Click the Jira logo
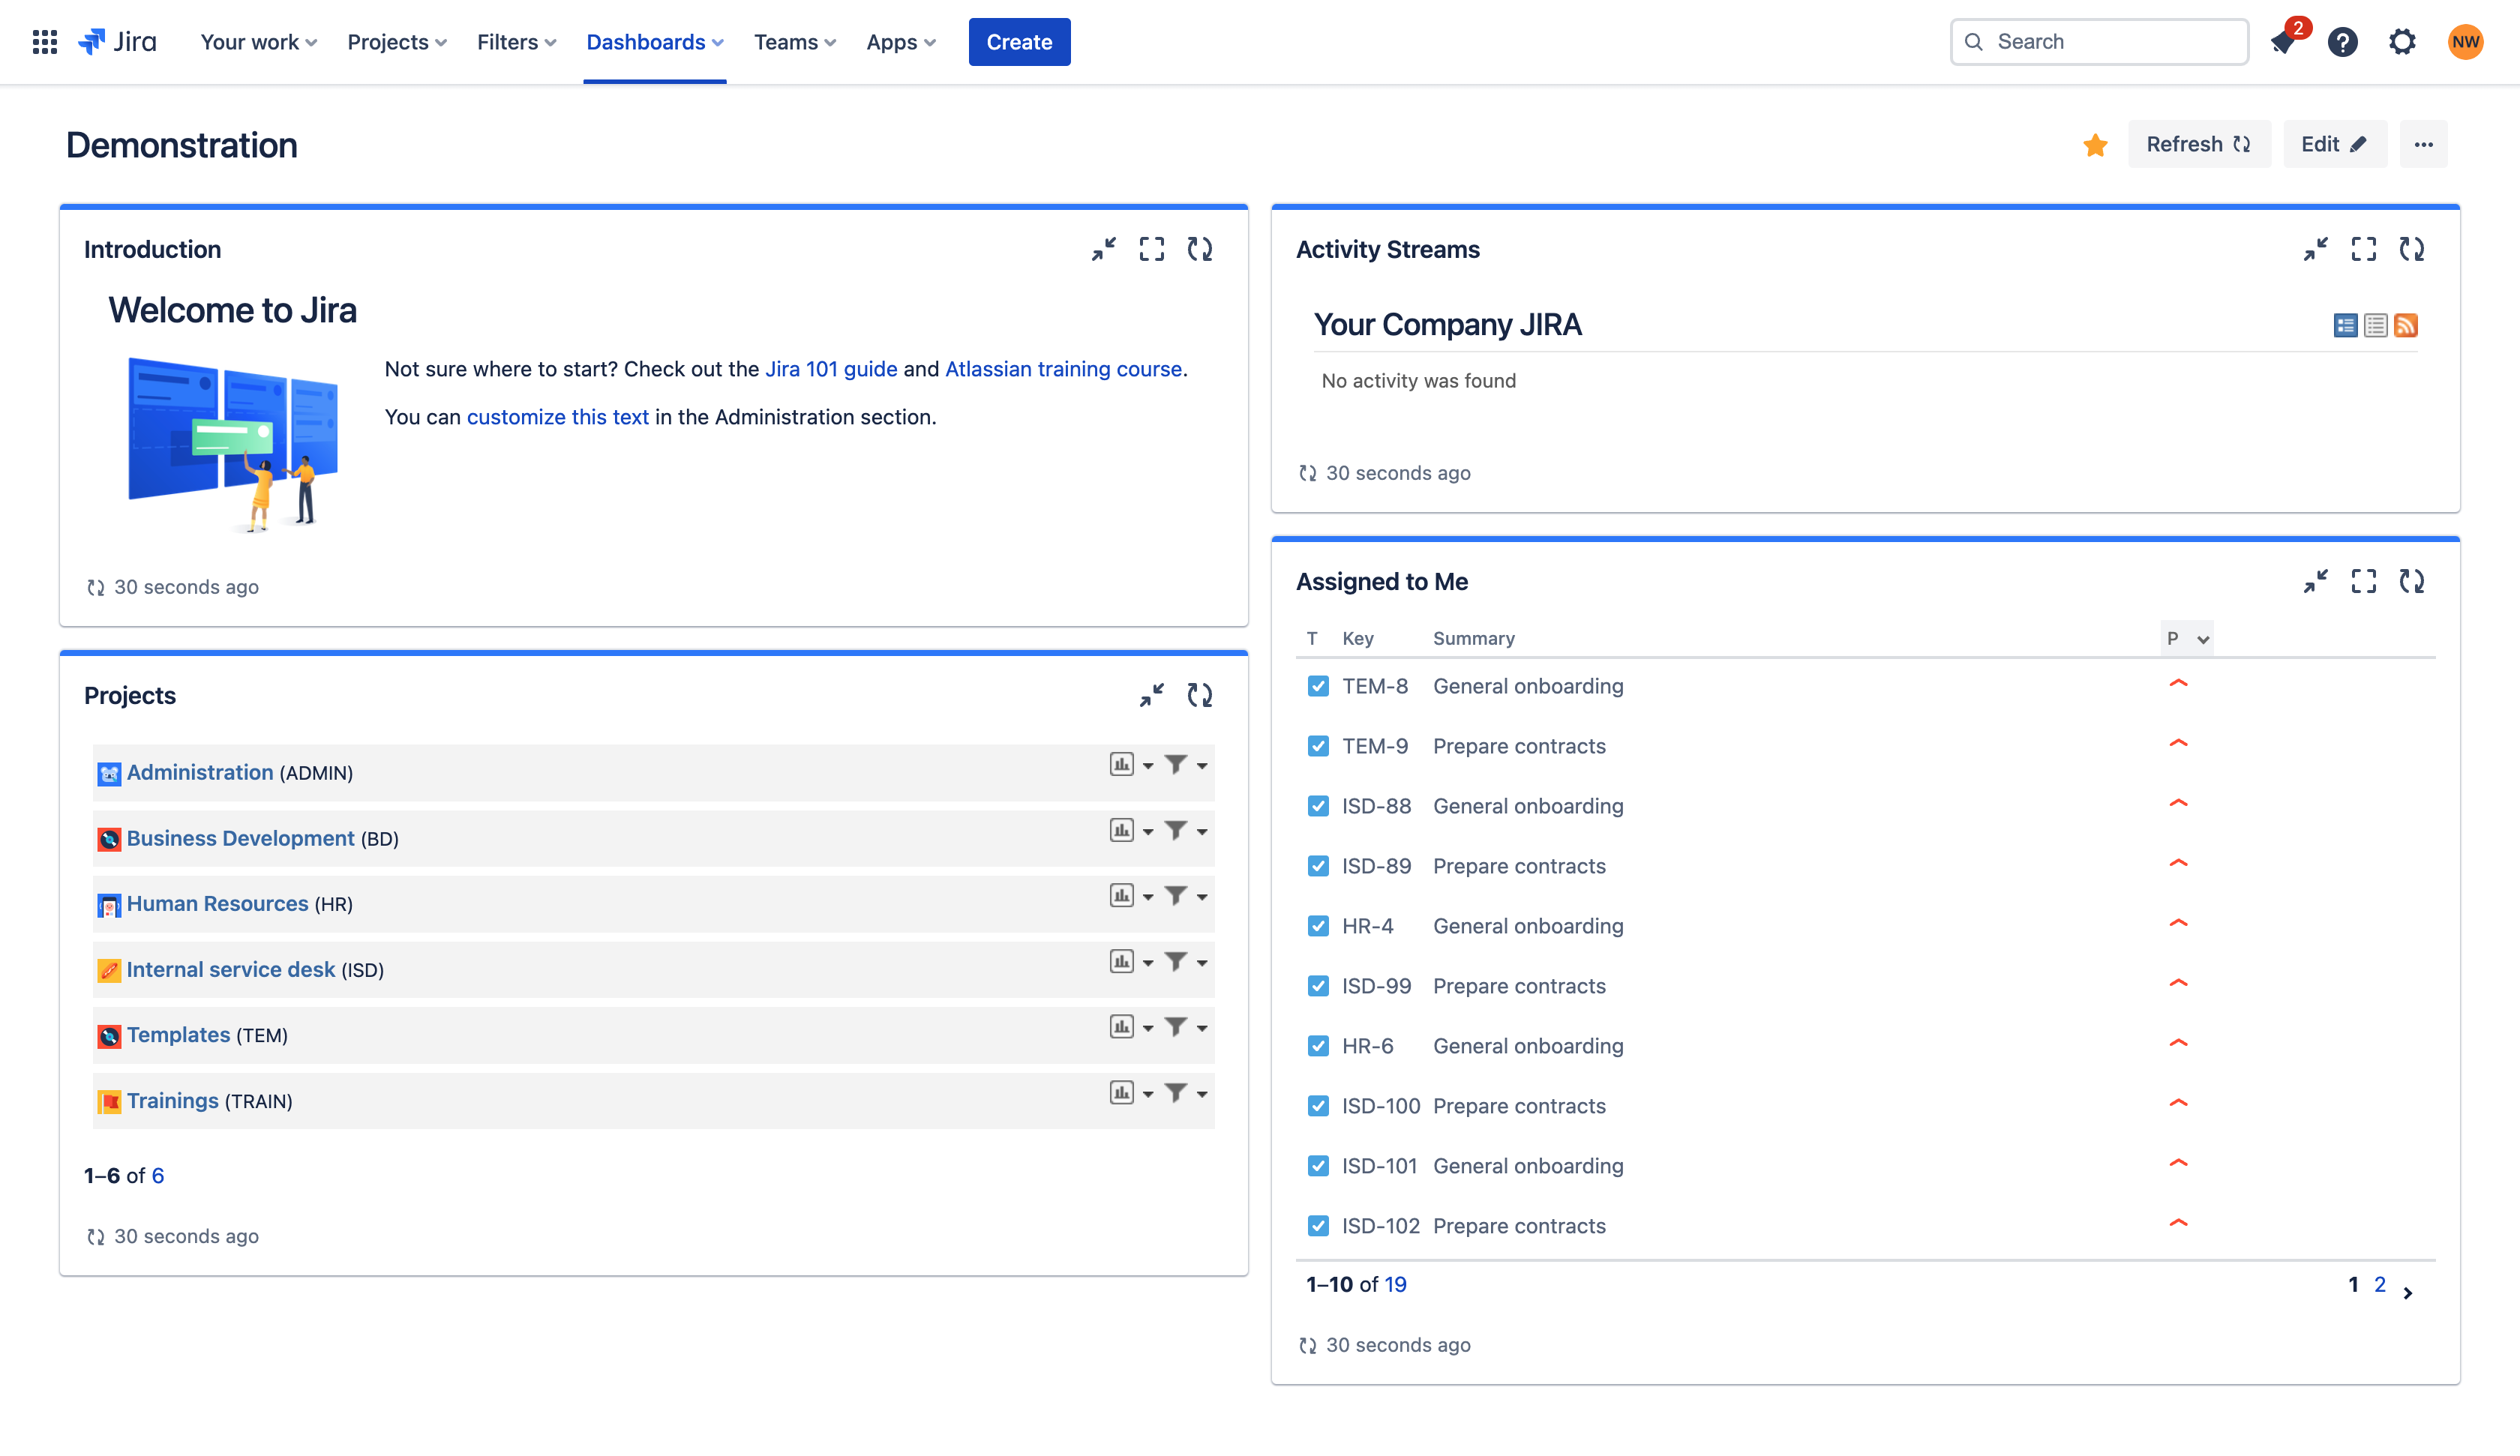Screen dimensions: 2520x1456 pos(117,42)
